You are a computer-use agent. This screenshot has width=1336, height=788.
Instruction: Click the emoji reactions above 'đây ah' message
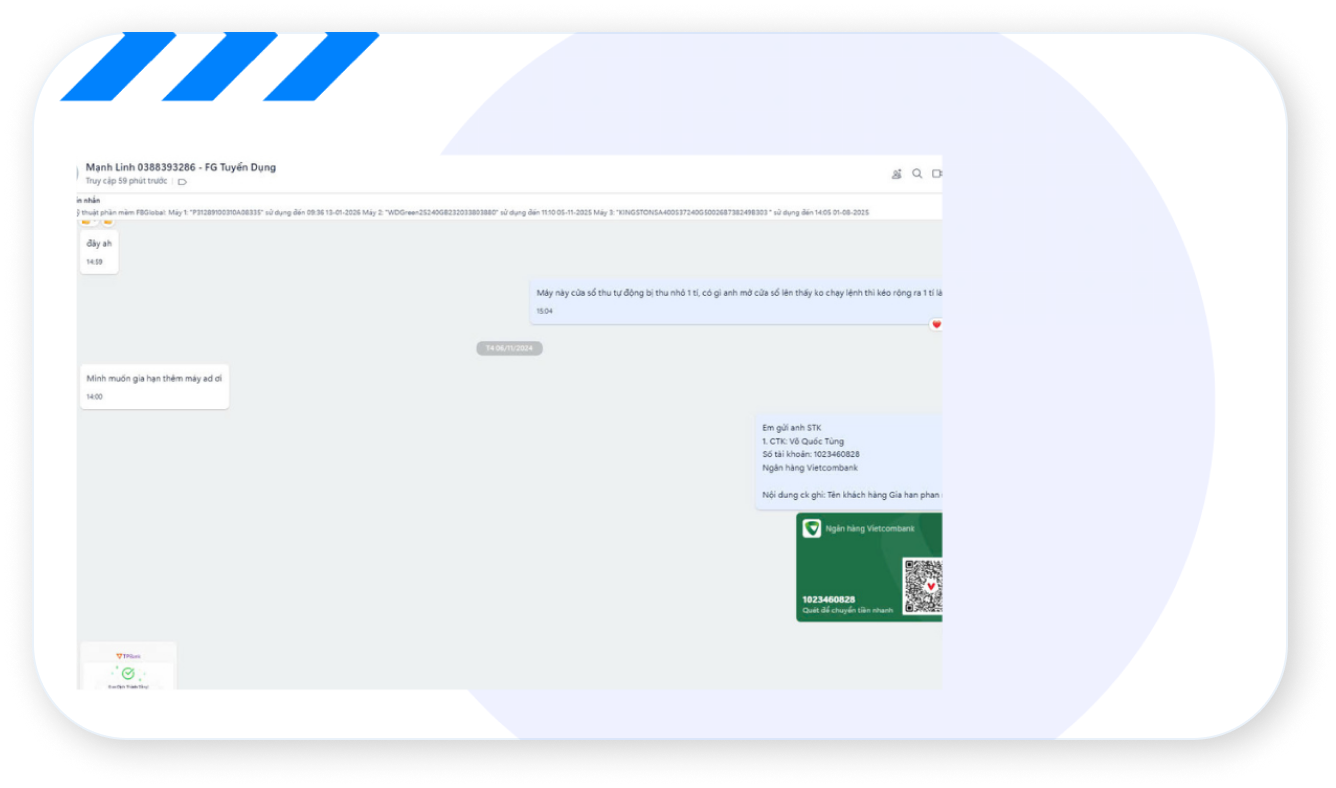click(97, 221)
